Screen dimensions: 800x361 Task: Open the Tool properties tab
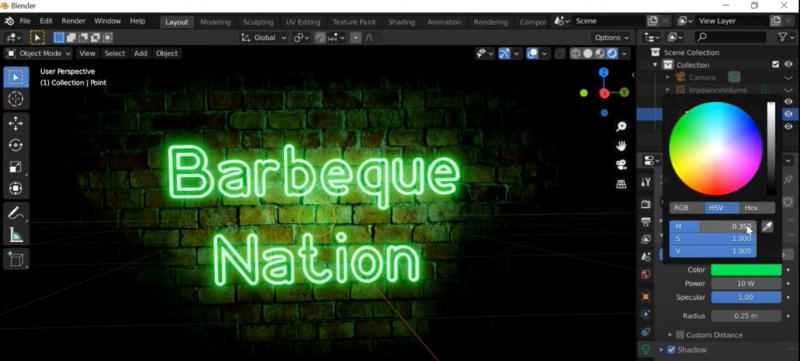[646, 182]
